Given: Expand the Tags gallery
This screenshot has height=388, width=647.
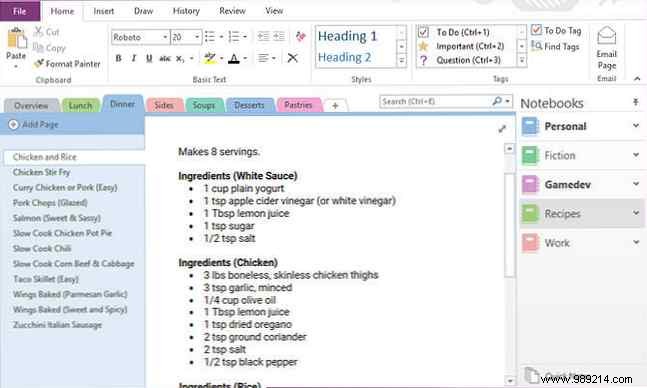Looking at the screenshot, I should 522,61.
